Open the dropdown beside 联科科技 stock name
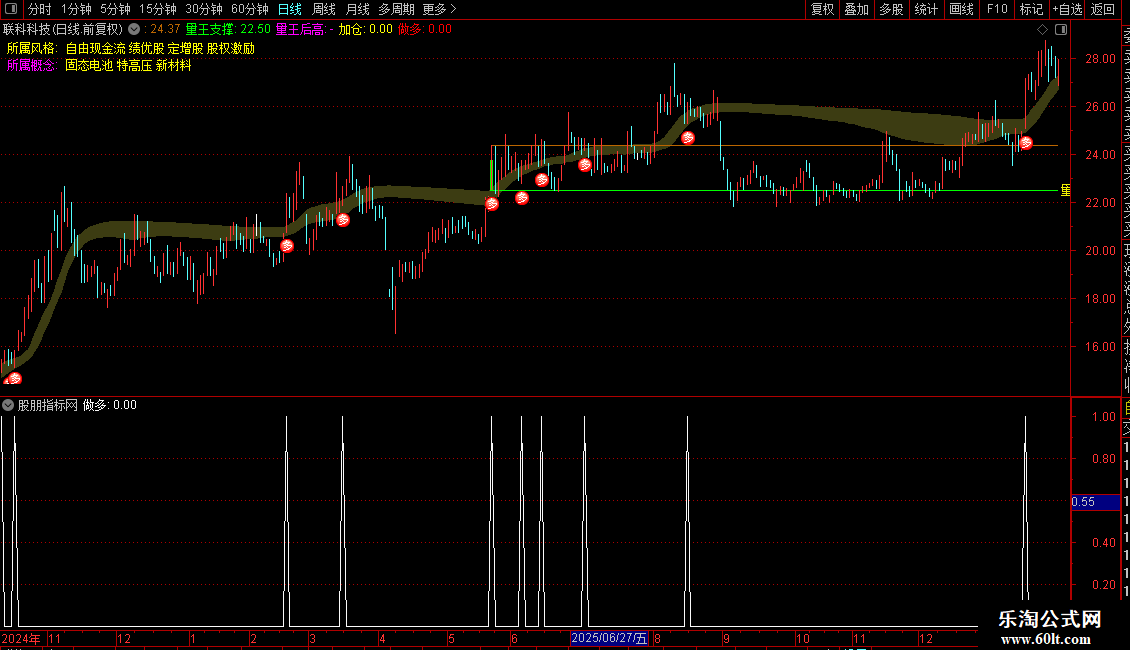The image size is (1130, 650). (x=134, y=30)
